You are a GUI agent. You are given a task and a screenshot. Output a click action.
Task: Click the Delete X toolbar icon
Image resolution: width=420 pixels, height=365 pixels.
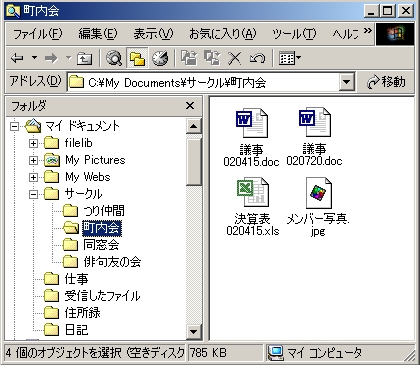pyautogui.click(x=235, y=59)
